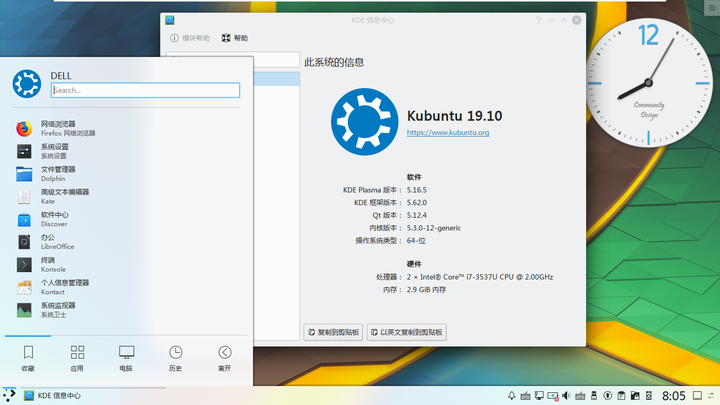Image resolution: width=720 pixels, height=405 pixels.
Task: Open Kate text editor from the launcher
Action: [x=126, y=197]
